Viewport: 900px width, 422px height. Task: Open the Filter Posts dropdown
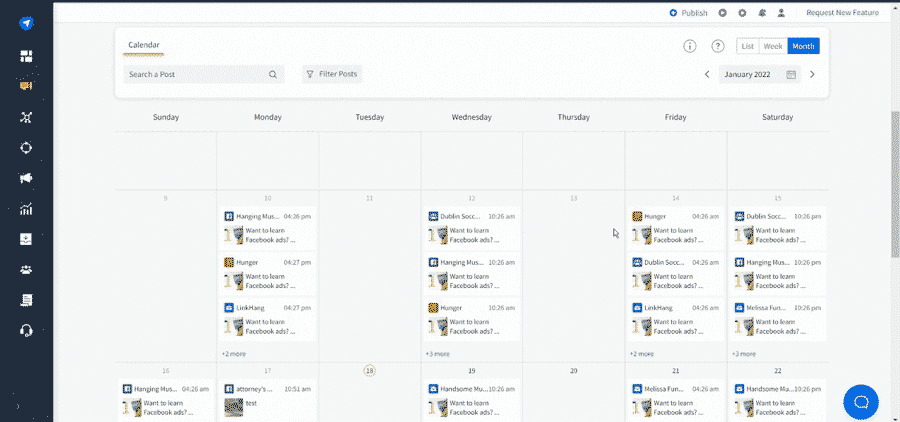[332, 74]
